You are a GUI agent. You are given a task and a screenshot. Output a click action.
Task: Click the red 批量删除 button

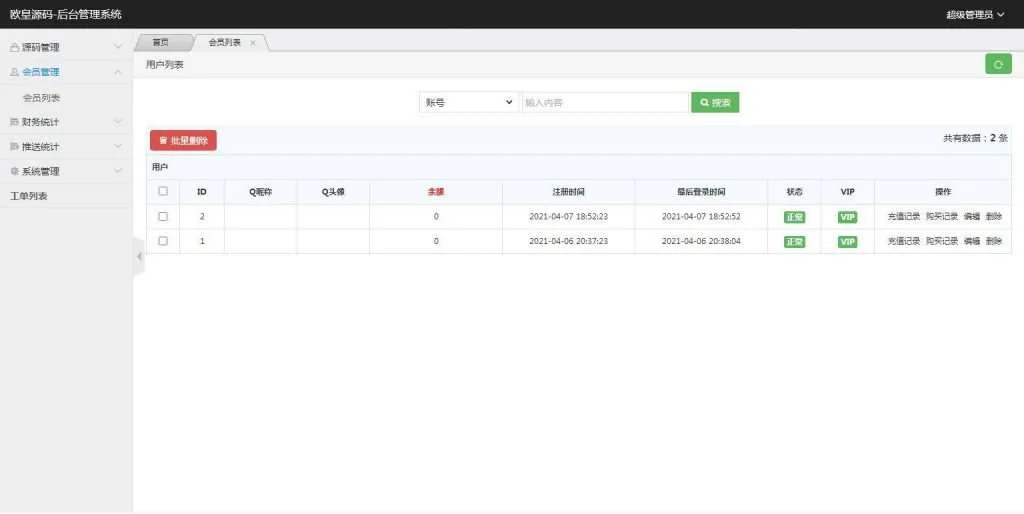(183, 141)
